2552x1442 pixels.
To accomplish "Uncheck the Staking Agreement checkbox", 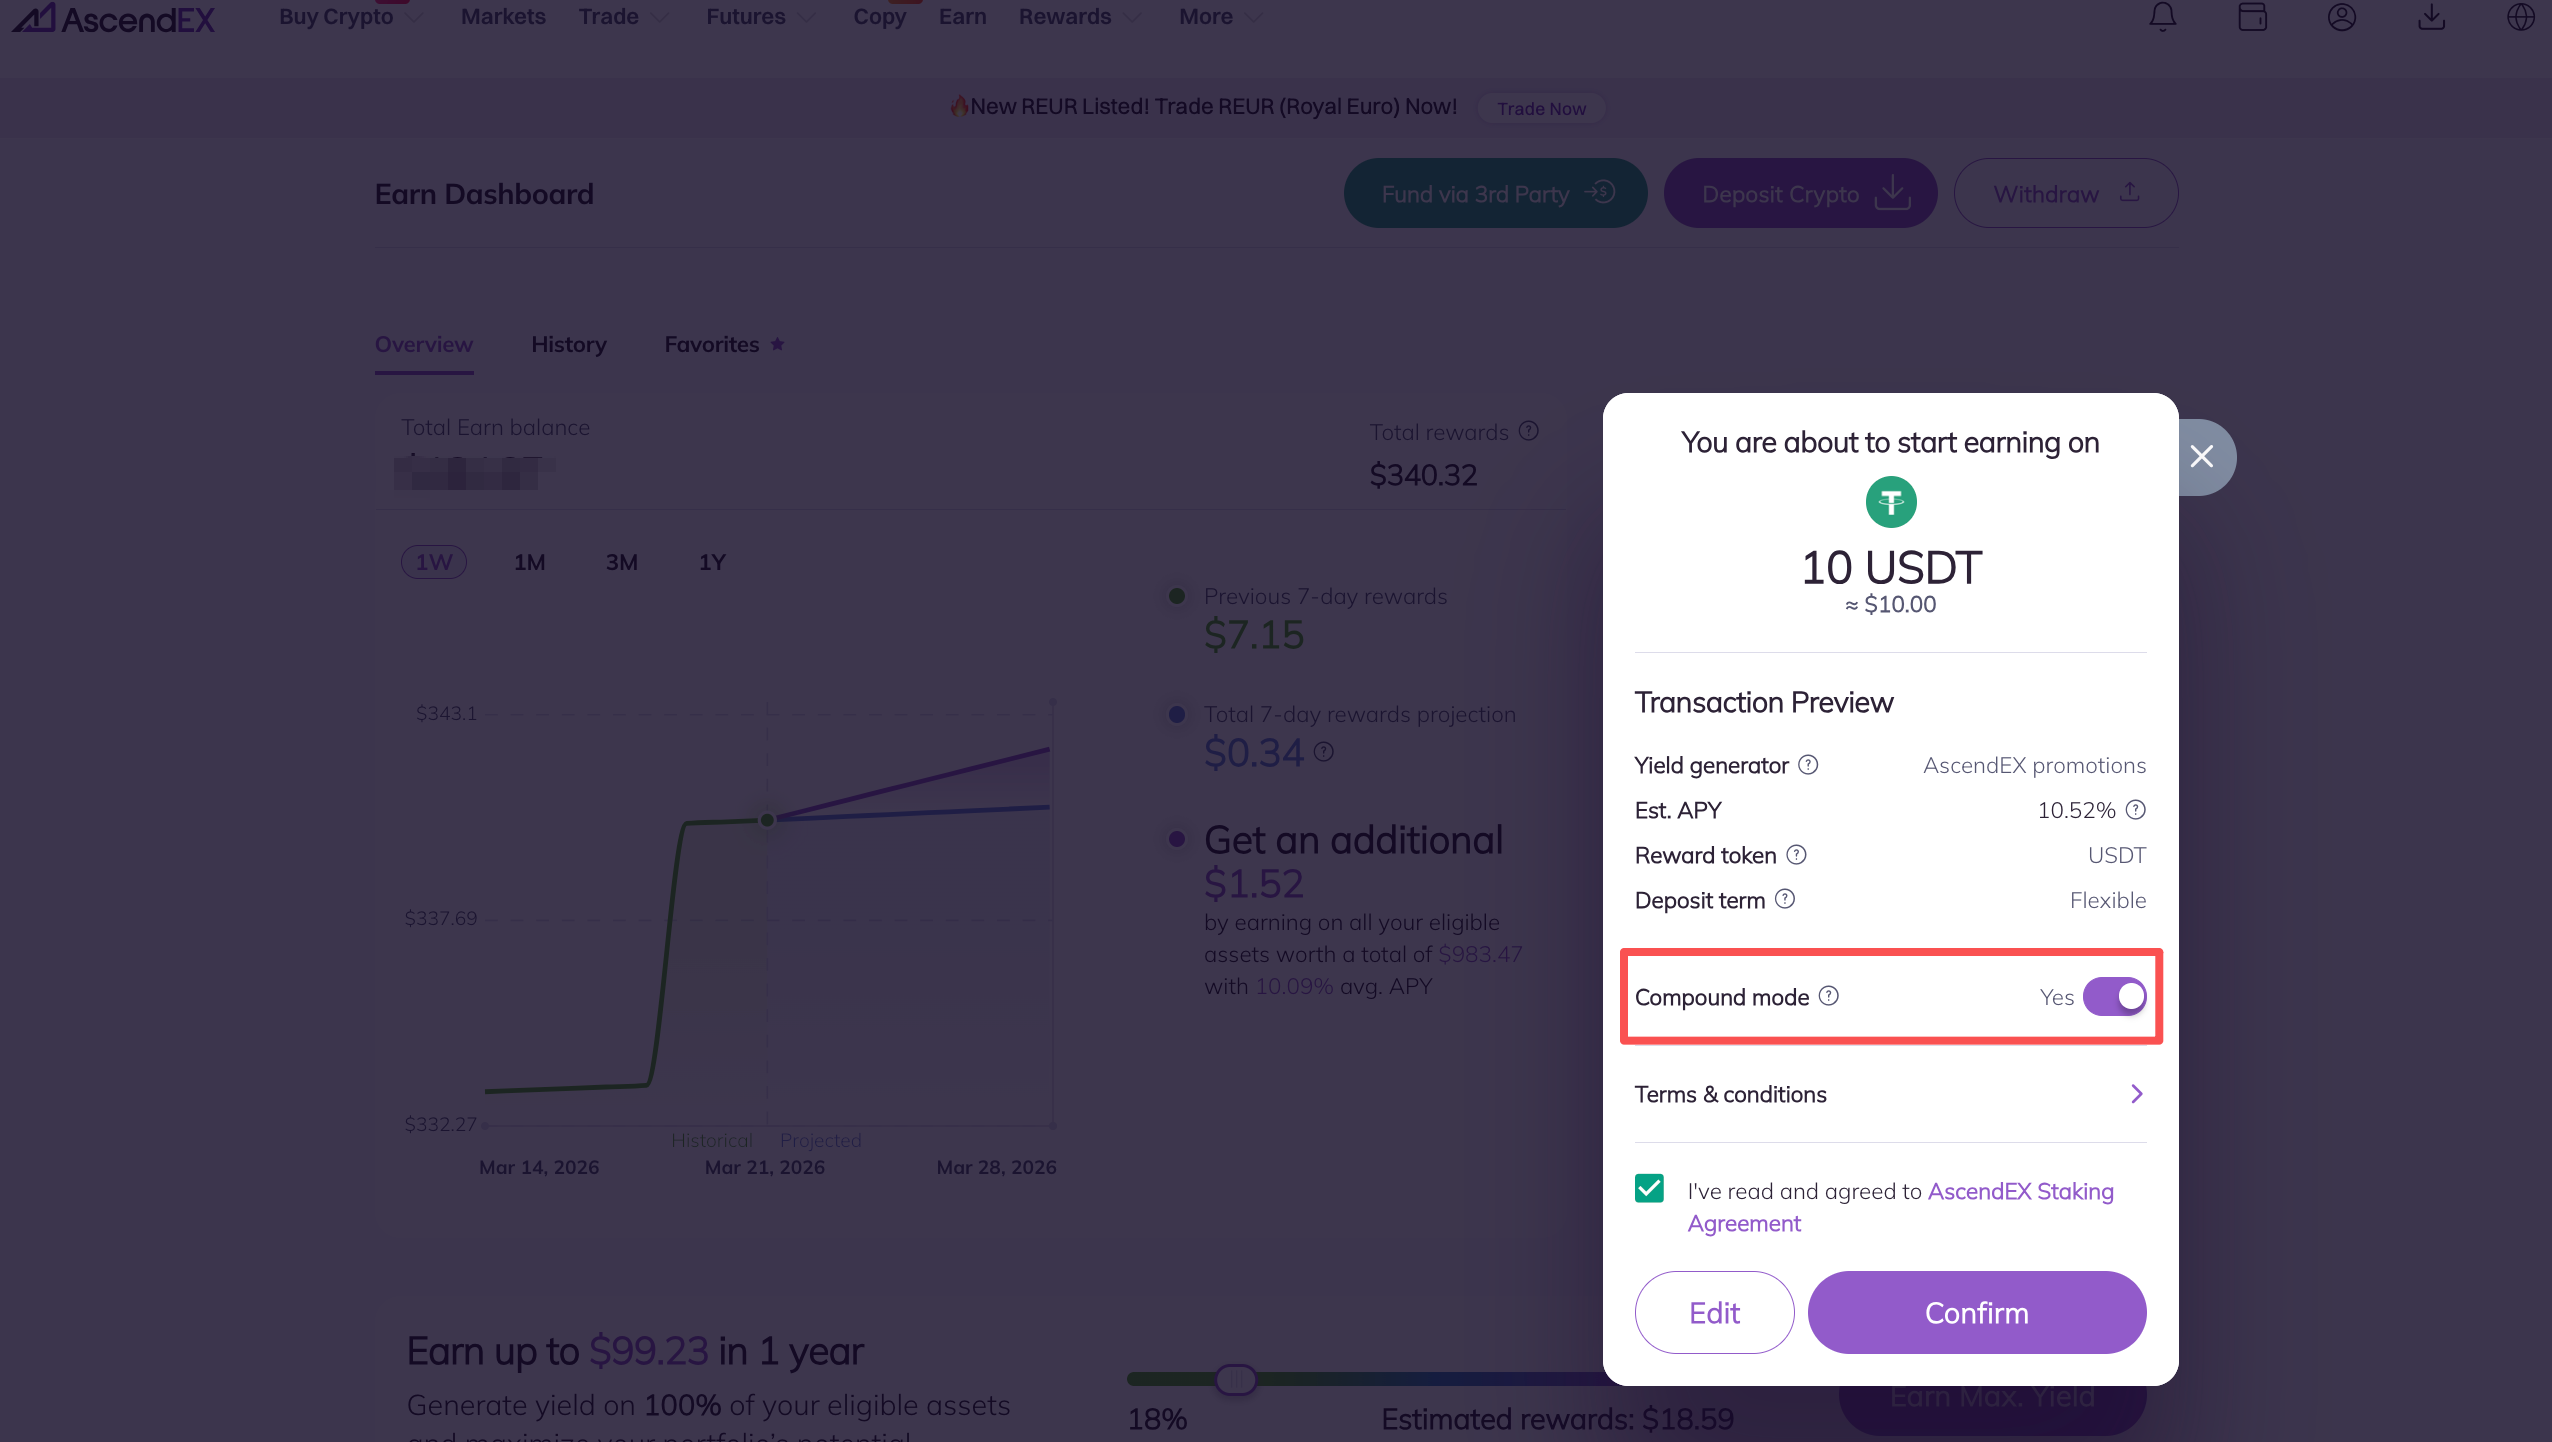I will point(1650,1188).
